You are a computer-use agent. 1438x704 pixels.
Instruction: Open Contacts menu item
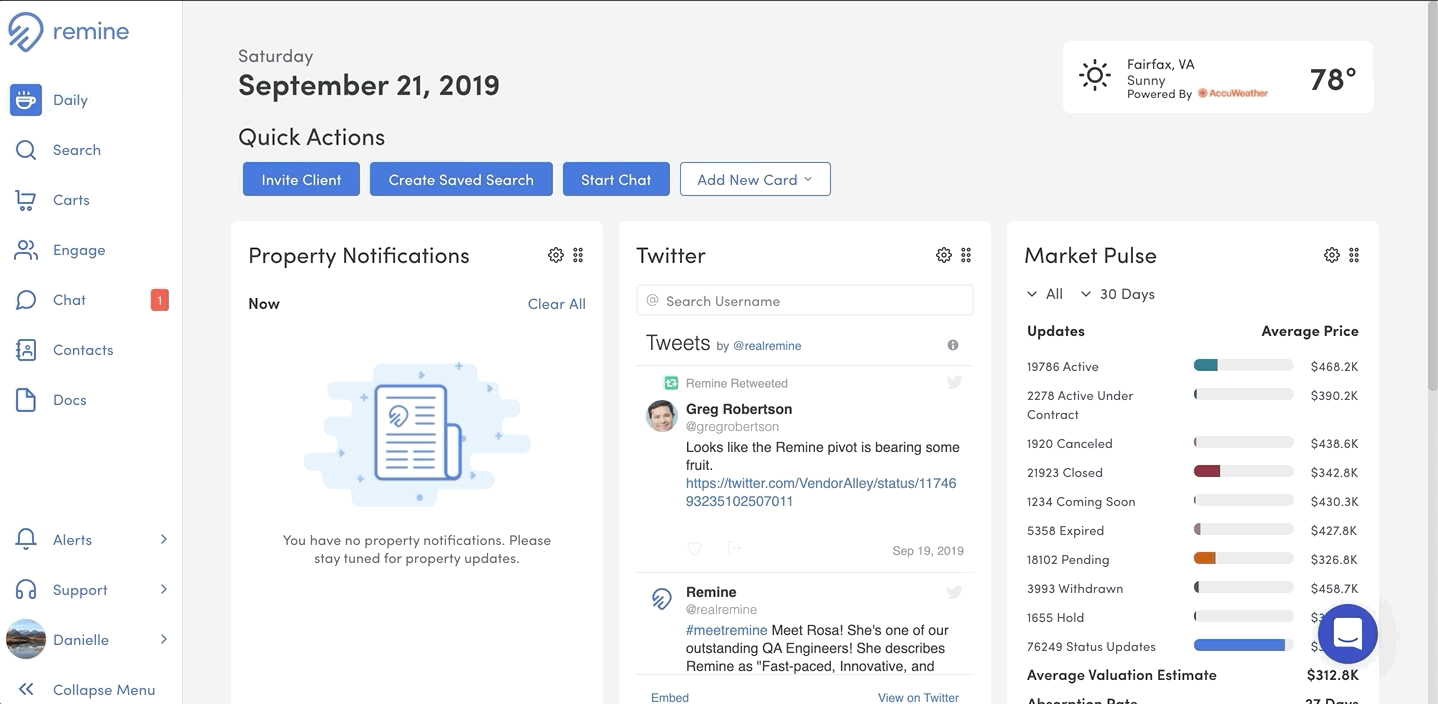click(x=83, y=350)
